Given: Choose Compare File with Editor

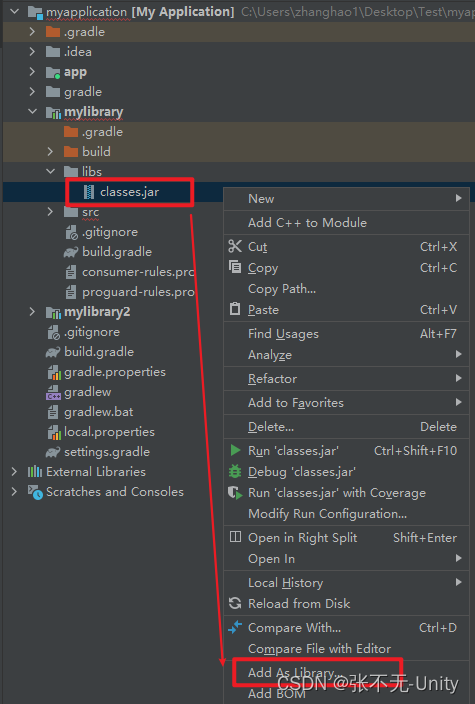Looking at the screenshot, I should click(346, 648).
